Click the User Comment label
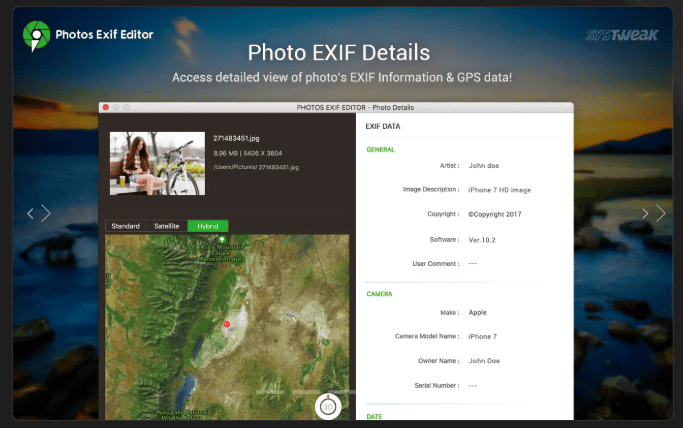683x428 pixels. [x=436, y=264]
